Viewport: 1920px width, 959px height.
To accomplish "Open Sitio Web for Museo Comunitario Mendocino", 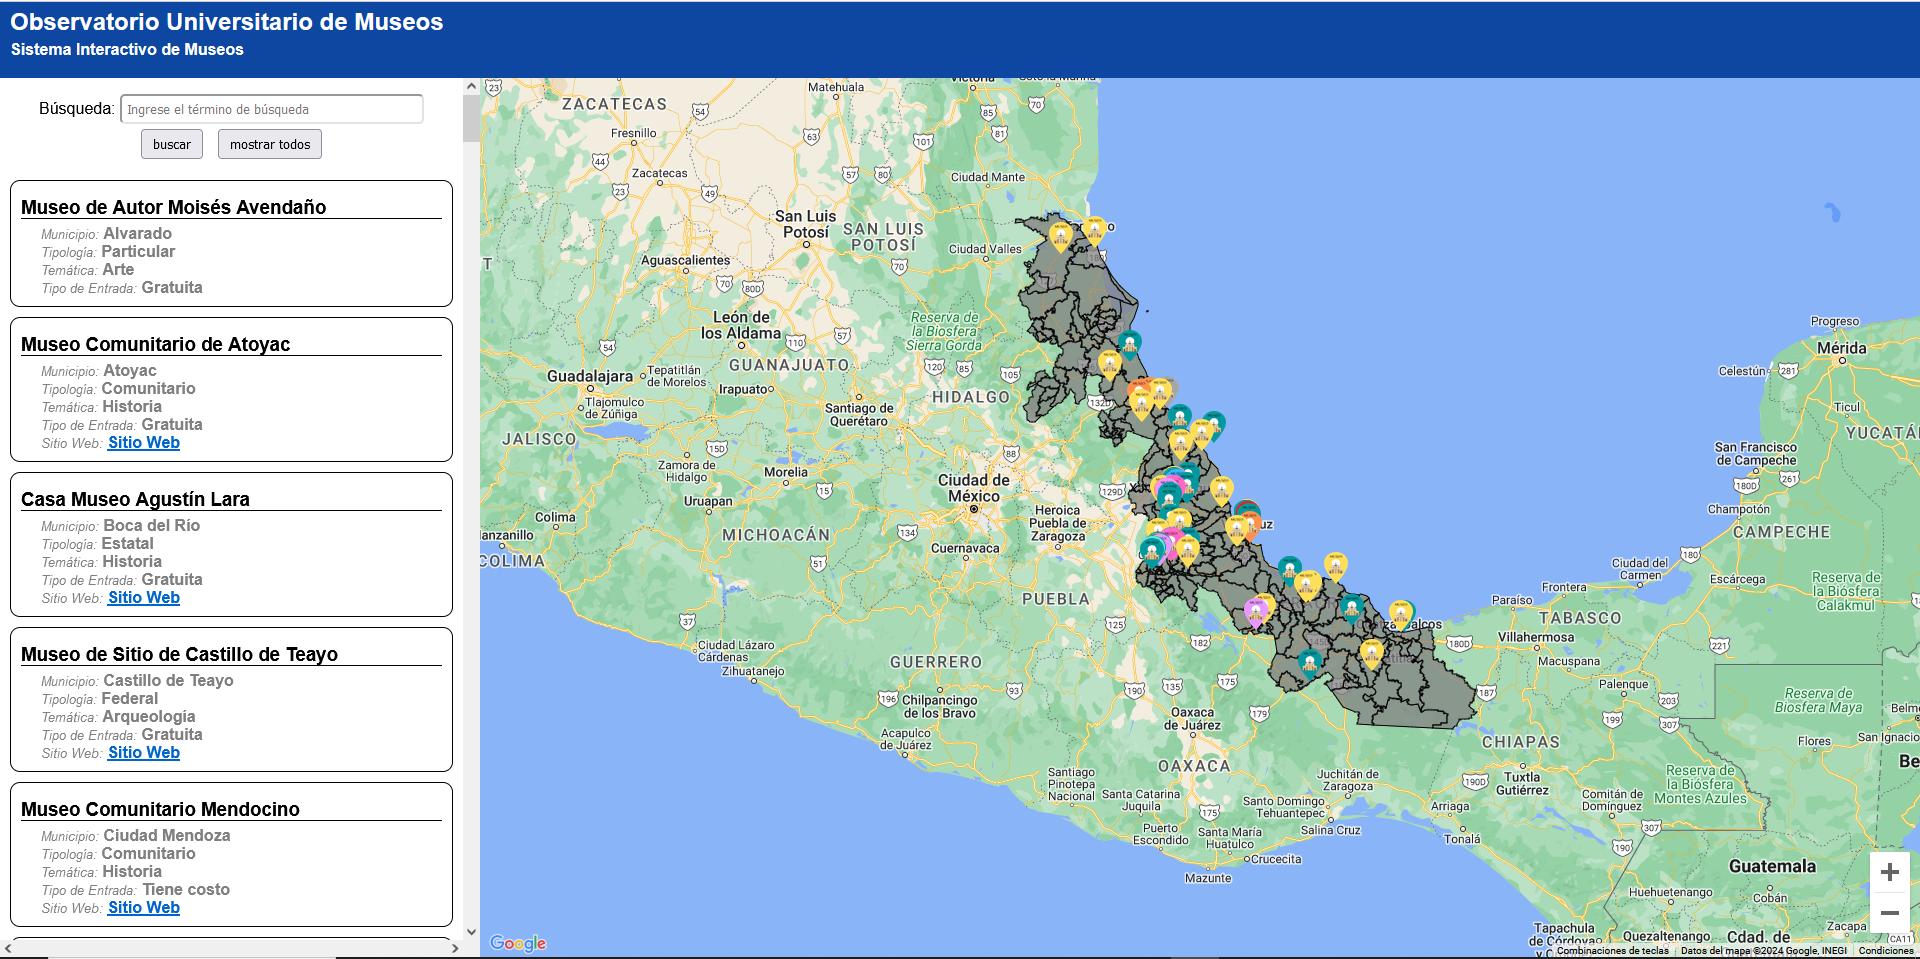I will [x=143, y=907].
